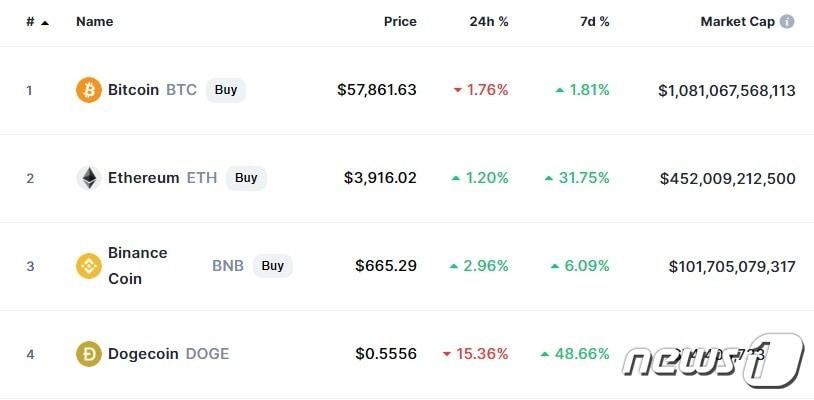Click the Binance Coin logo icon
The height and width of the screenshot is (400, 814).
(x=89, y=266)
